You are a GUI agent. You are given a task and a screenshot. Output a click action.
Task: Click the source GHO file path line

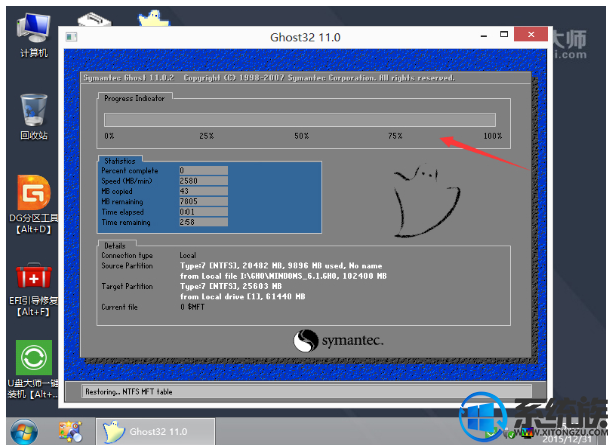pyautogui.click(x=283, y=276)
